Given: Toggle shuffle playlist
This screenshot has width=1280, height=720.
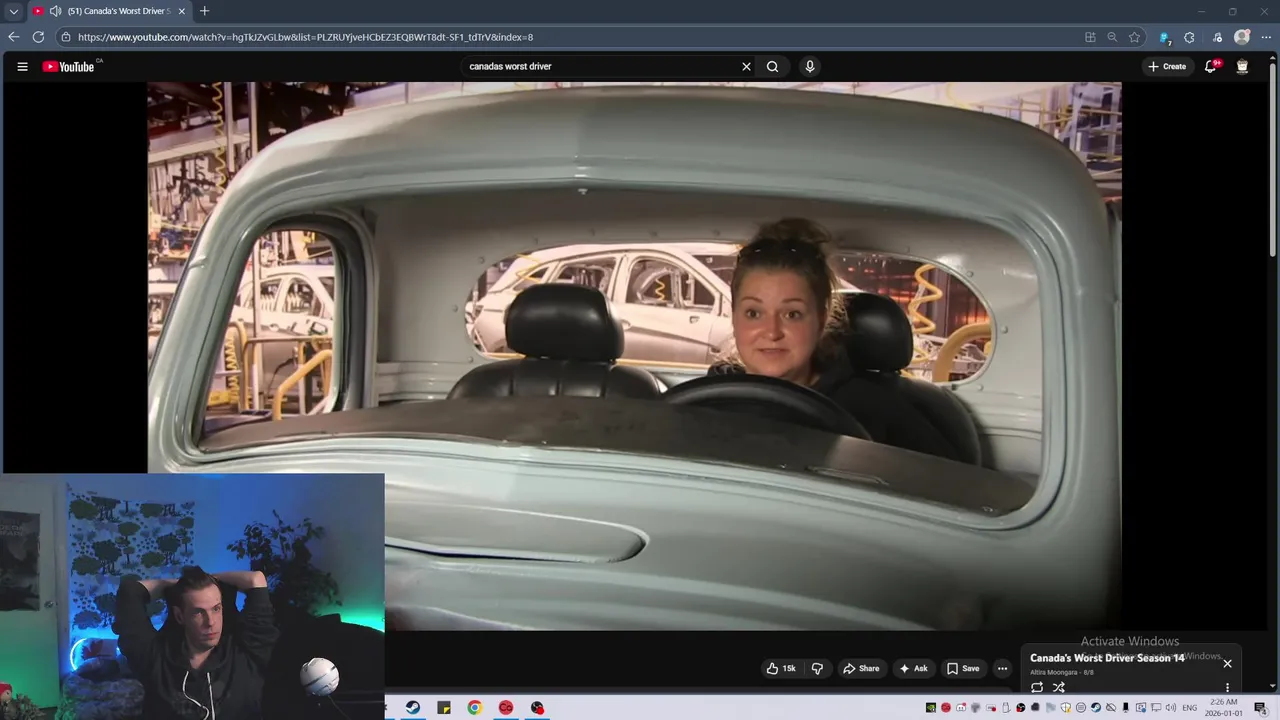Looking at the screenshot, I should (1059, 688).
